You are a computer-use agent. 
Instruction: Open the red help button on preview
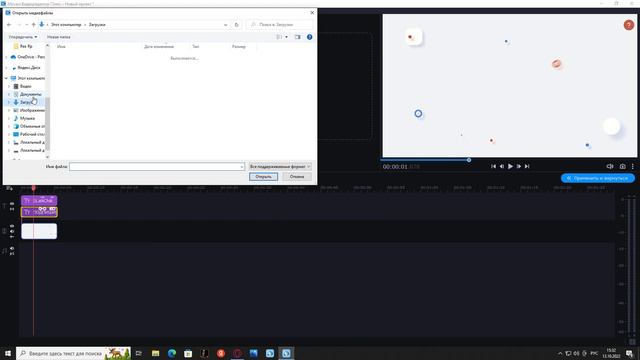(629, 25)
